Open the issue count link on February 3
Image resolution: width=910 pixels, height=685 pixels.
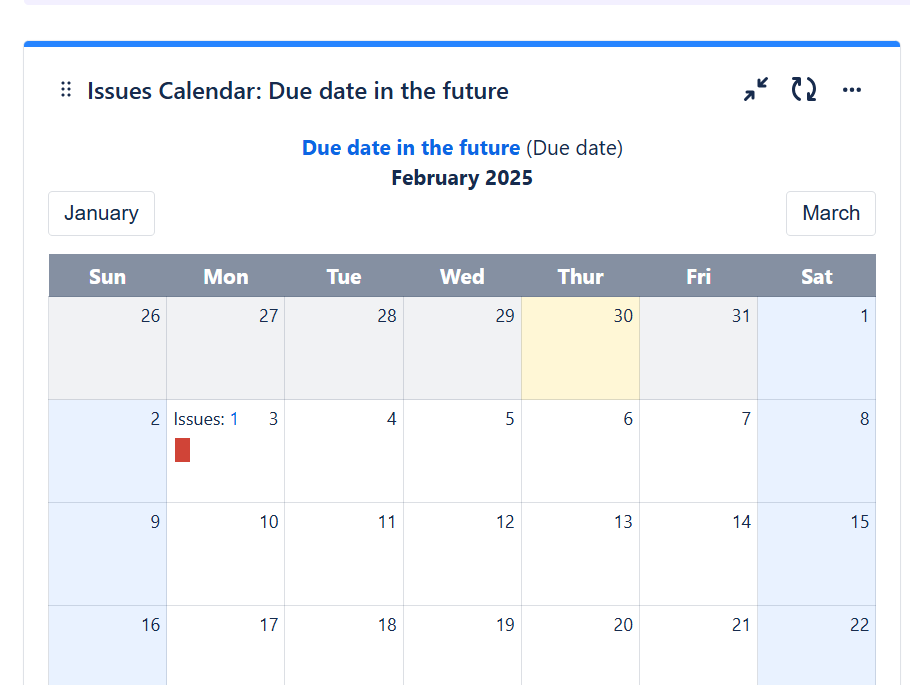coord(234,419)
